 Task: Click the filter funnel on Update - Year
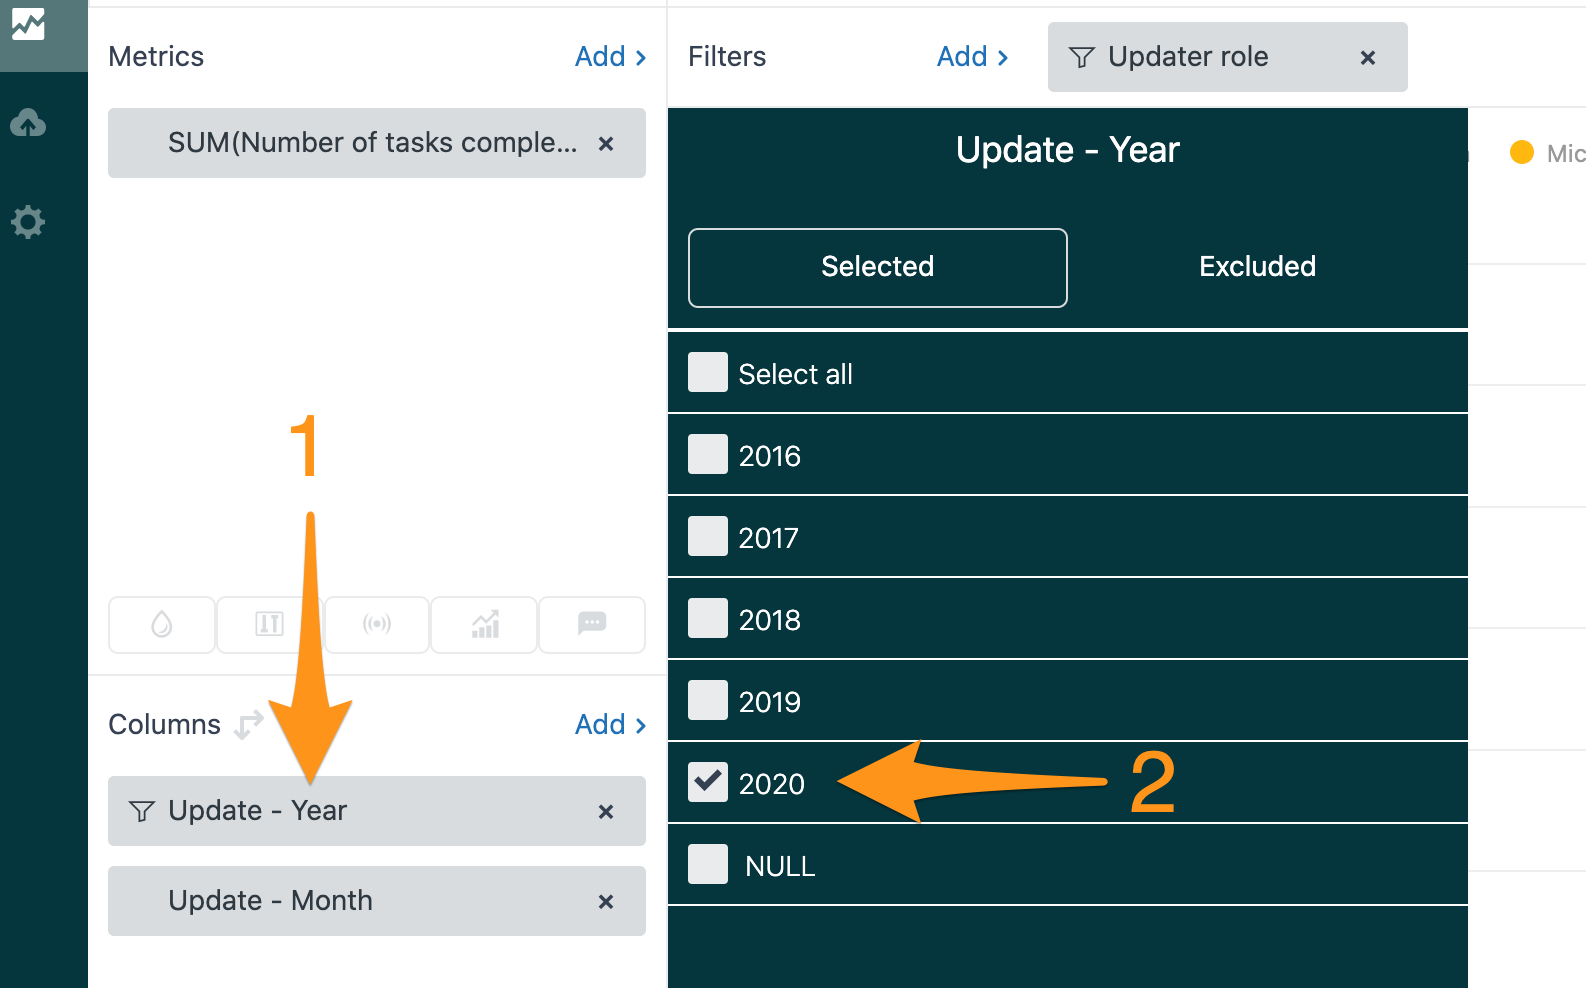coord(142,811)
